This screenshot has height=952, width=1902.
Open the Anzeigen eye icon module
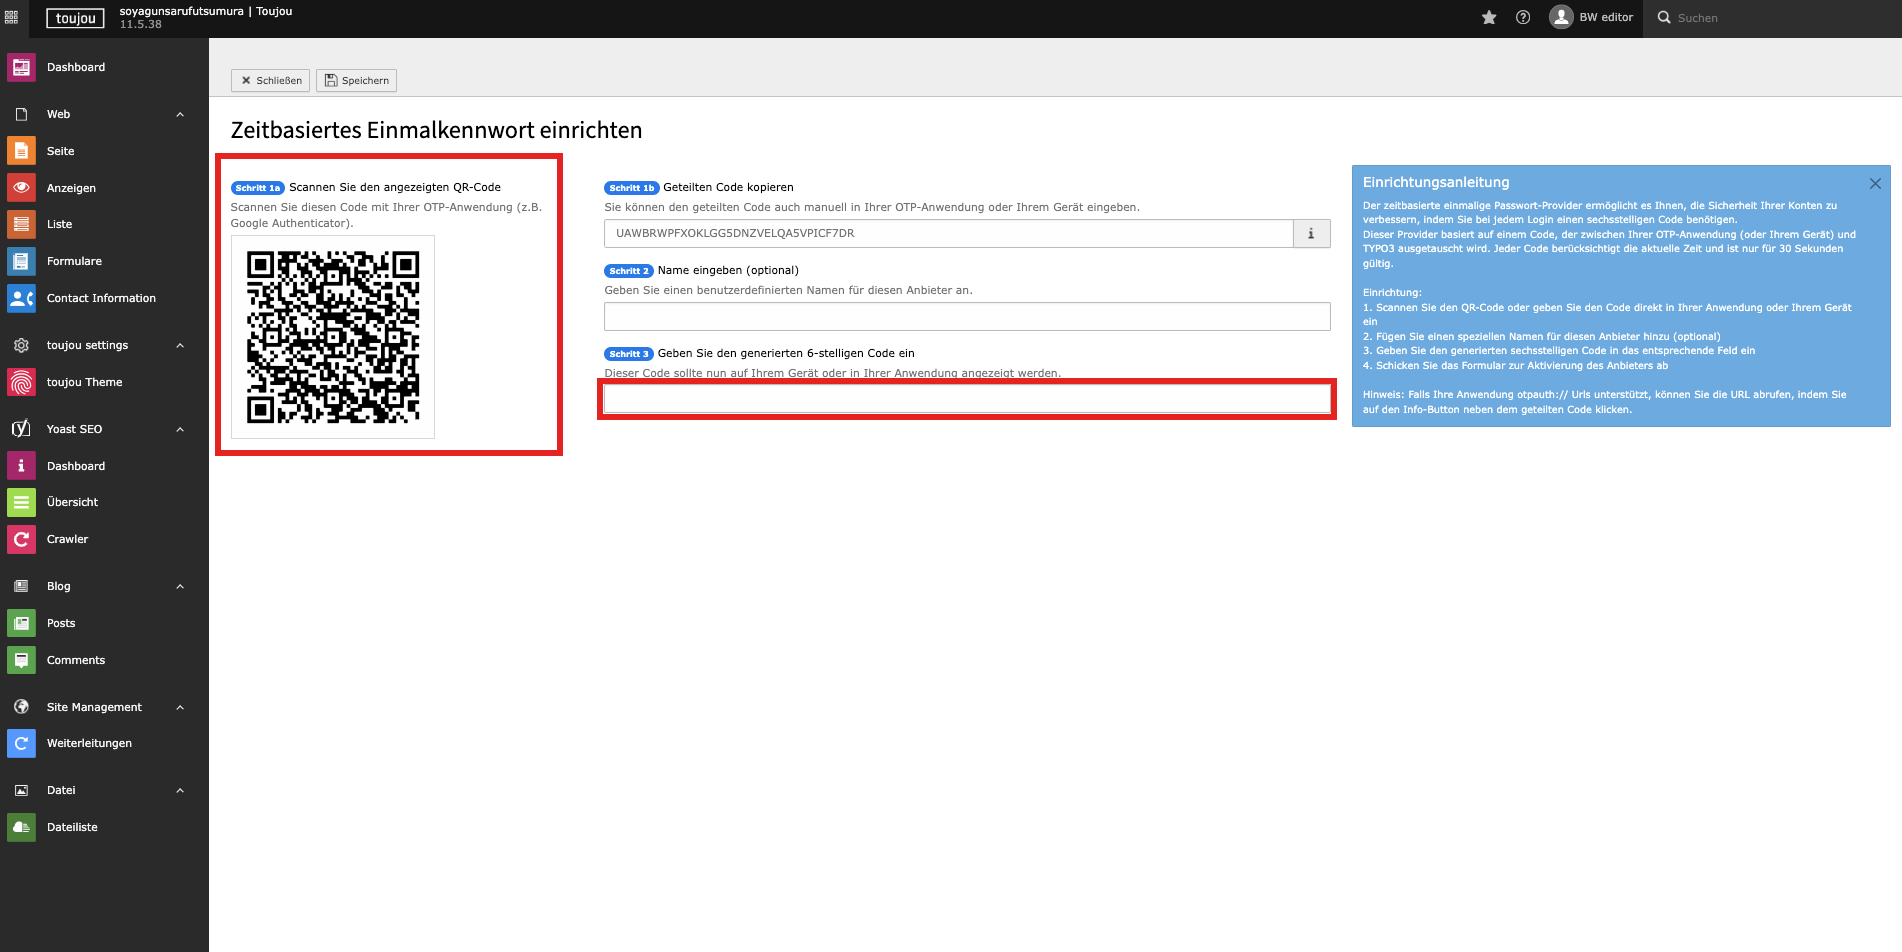[21, 188]
